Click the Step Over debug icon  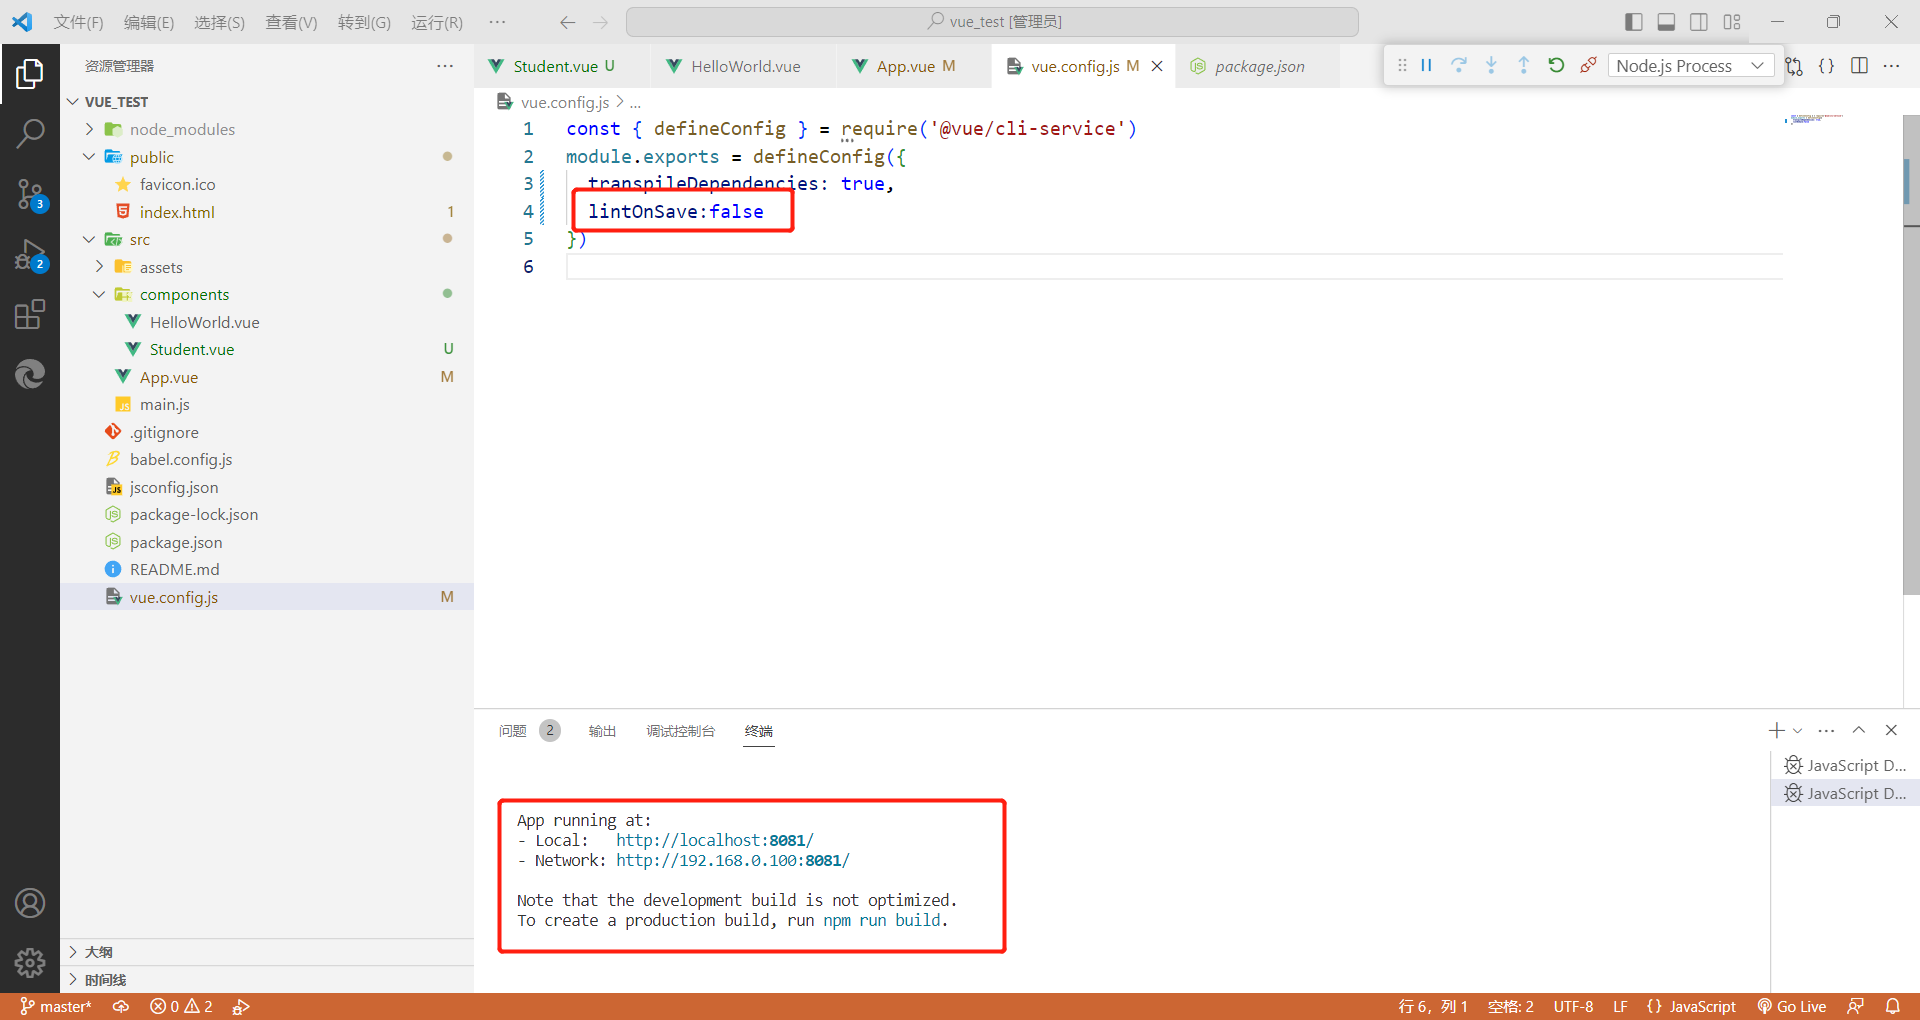click(x=1459, y=65)
